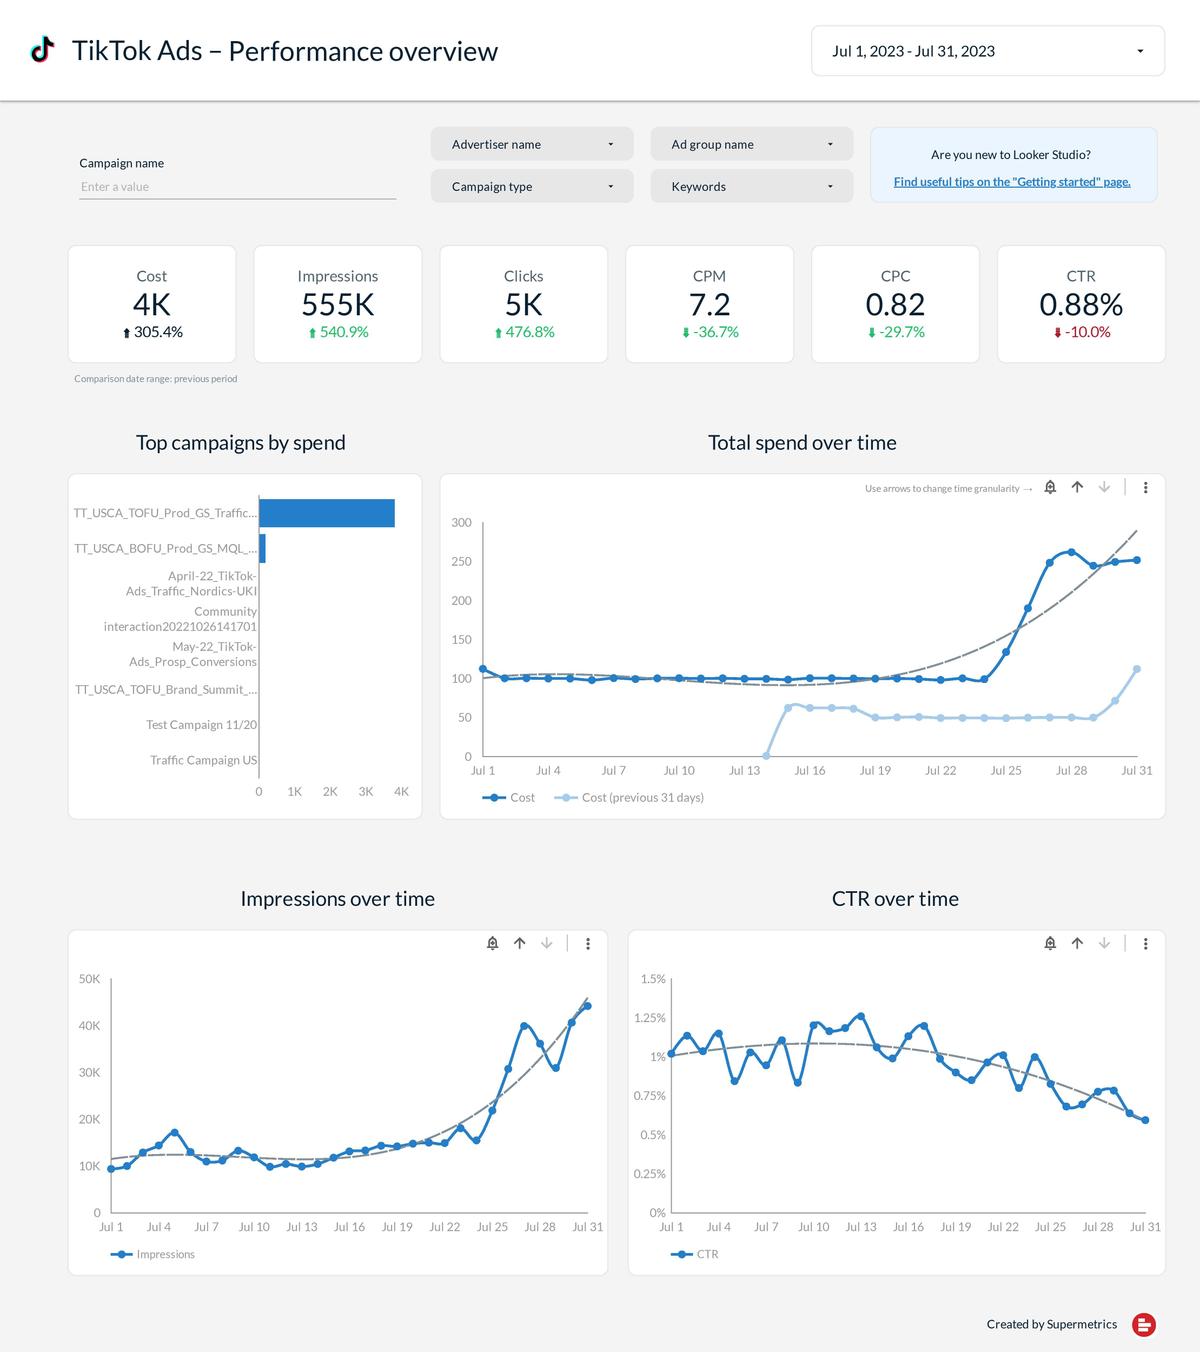Open the date range dropdown
This screenshot has width=1200, height=1352.
coord(987,51)
